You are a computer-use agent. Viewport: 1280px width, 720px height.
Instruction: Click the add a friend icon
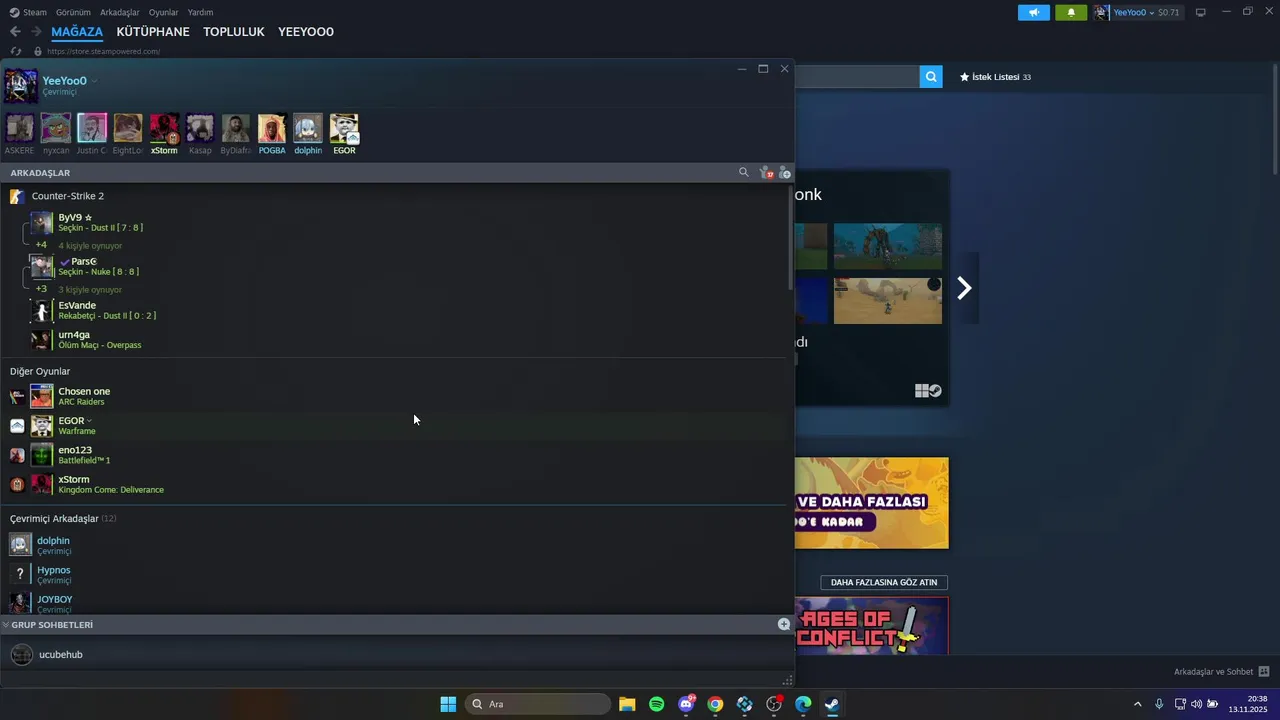pos(785,173)
